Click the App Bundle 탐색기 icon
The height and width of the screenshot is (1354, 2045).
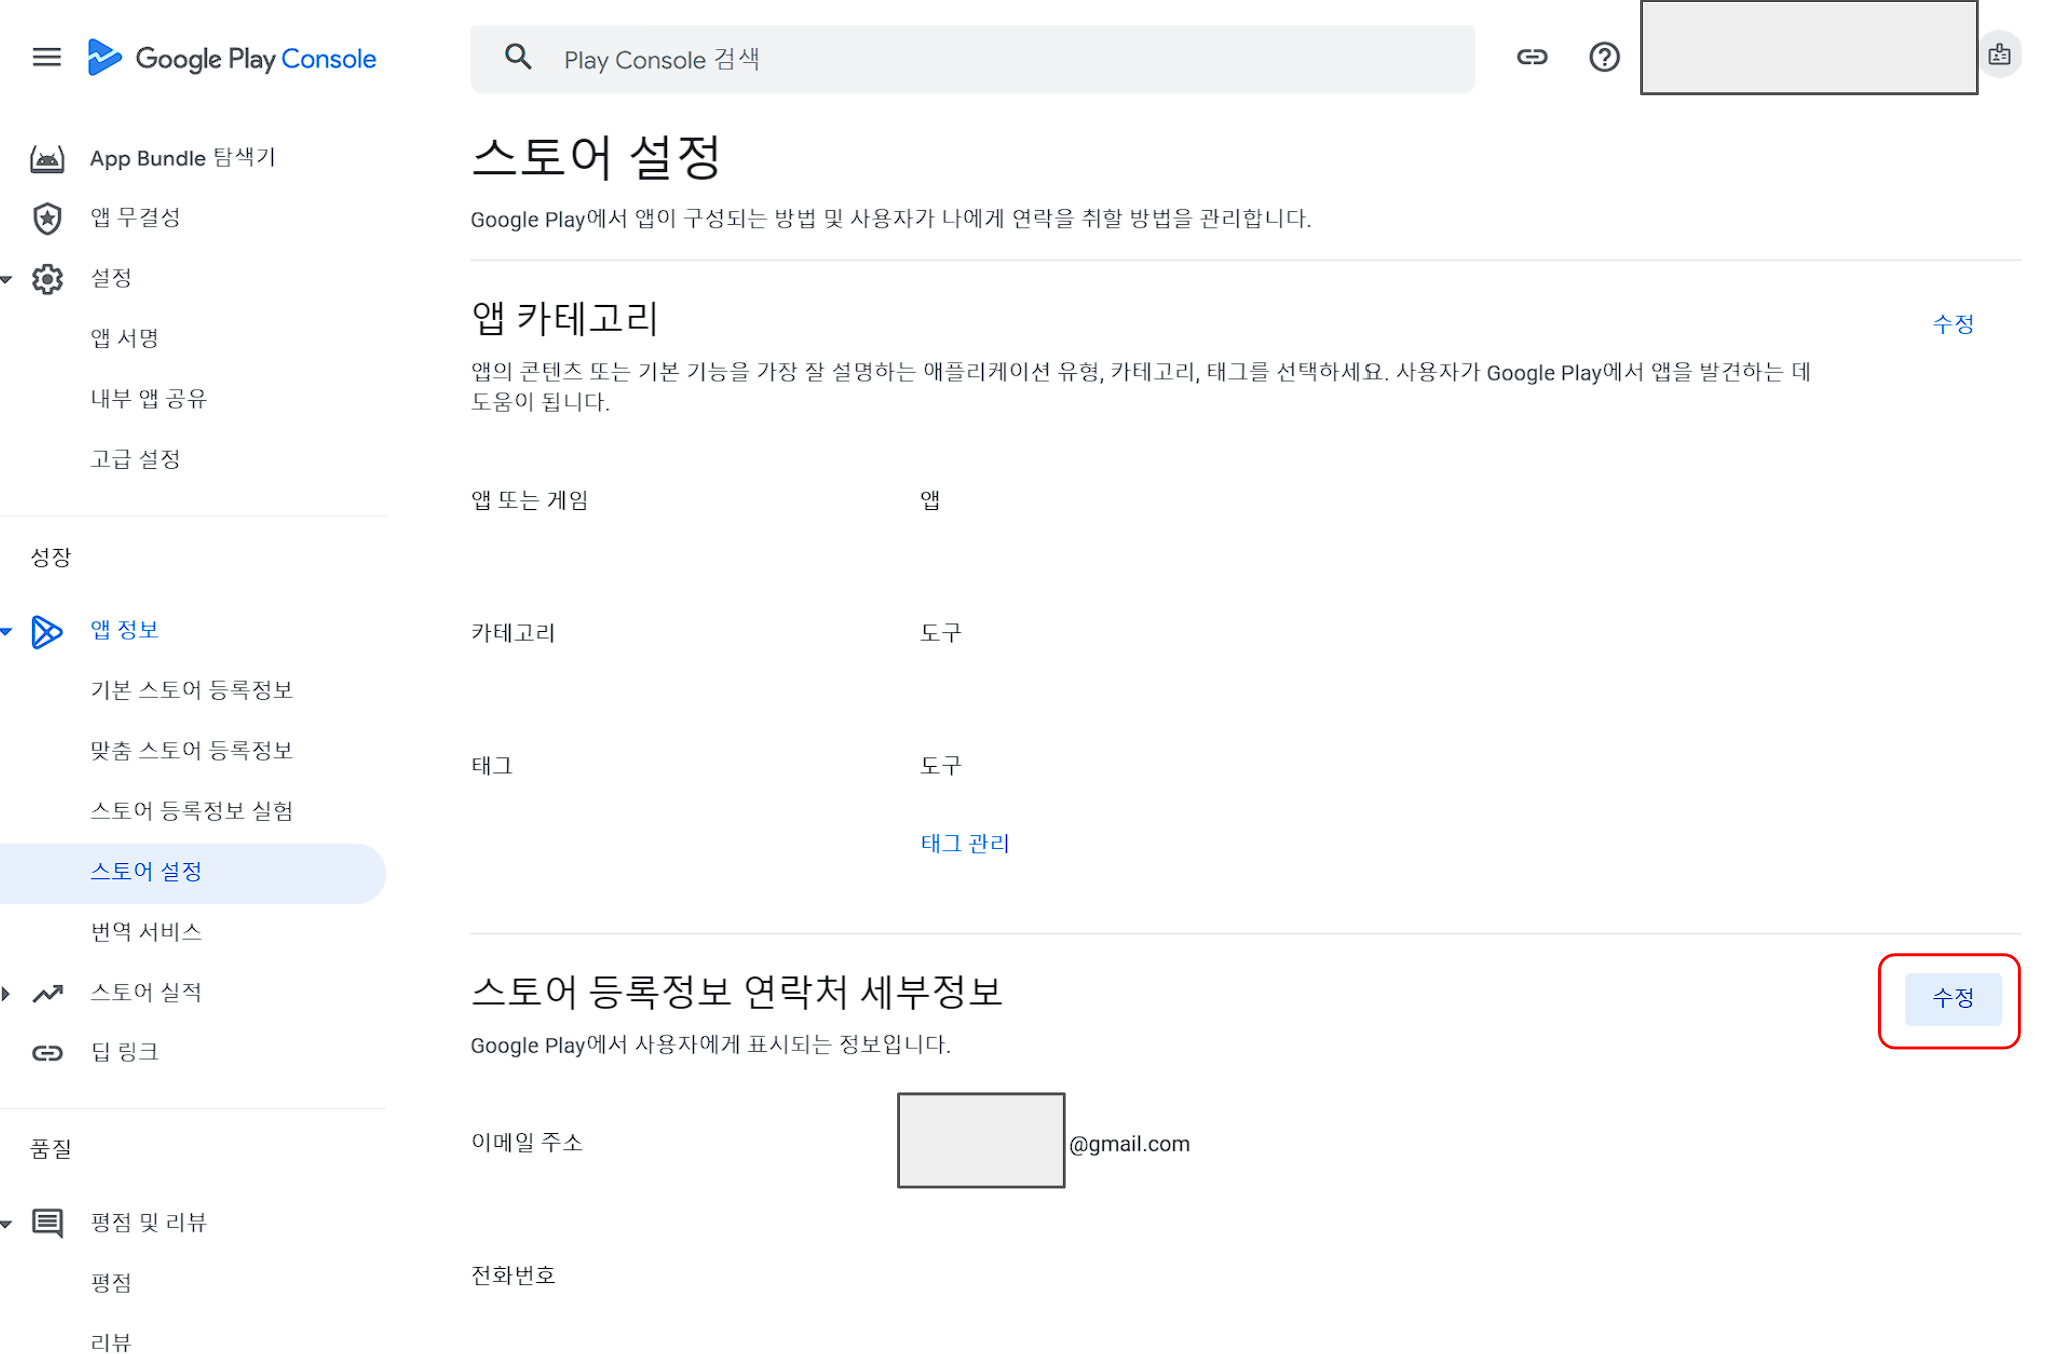click(x=47, y=158)
